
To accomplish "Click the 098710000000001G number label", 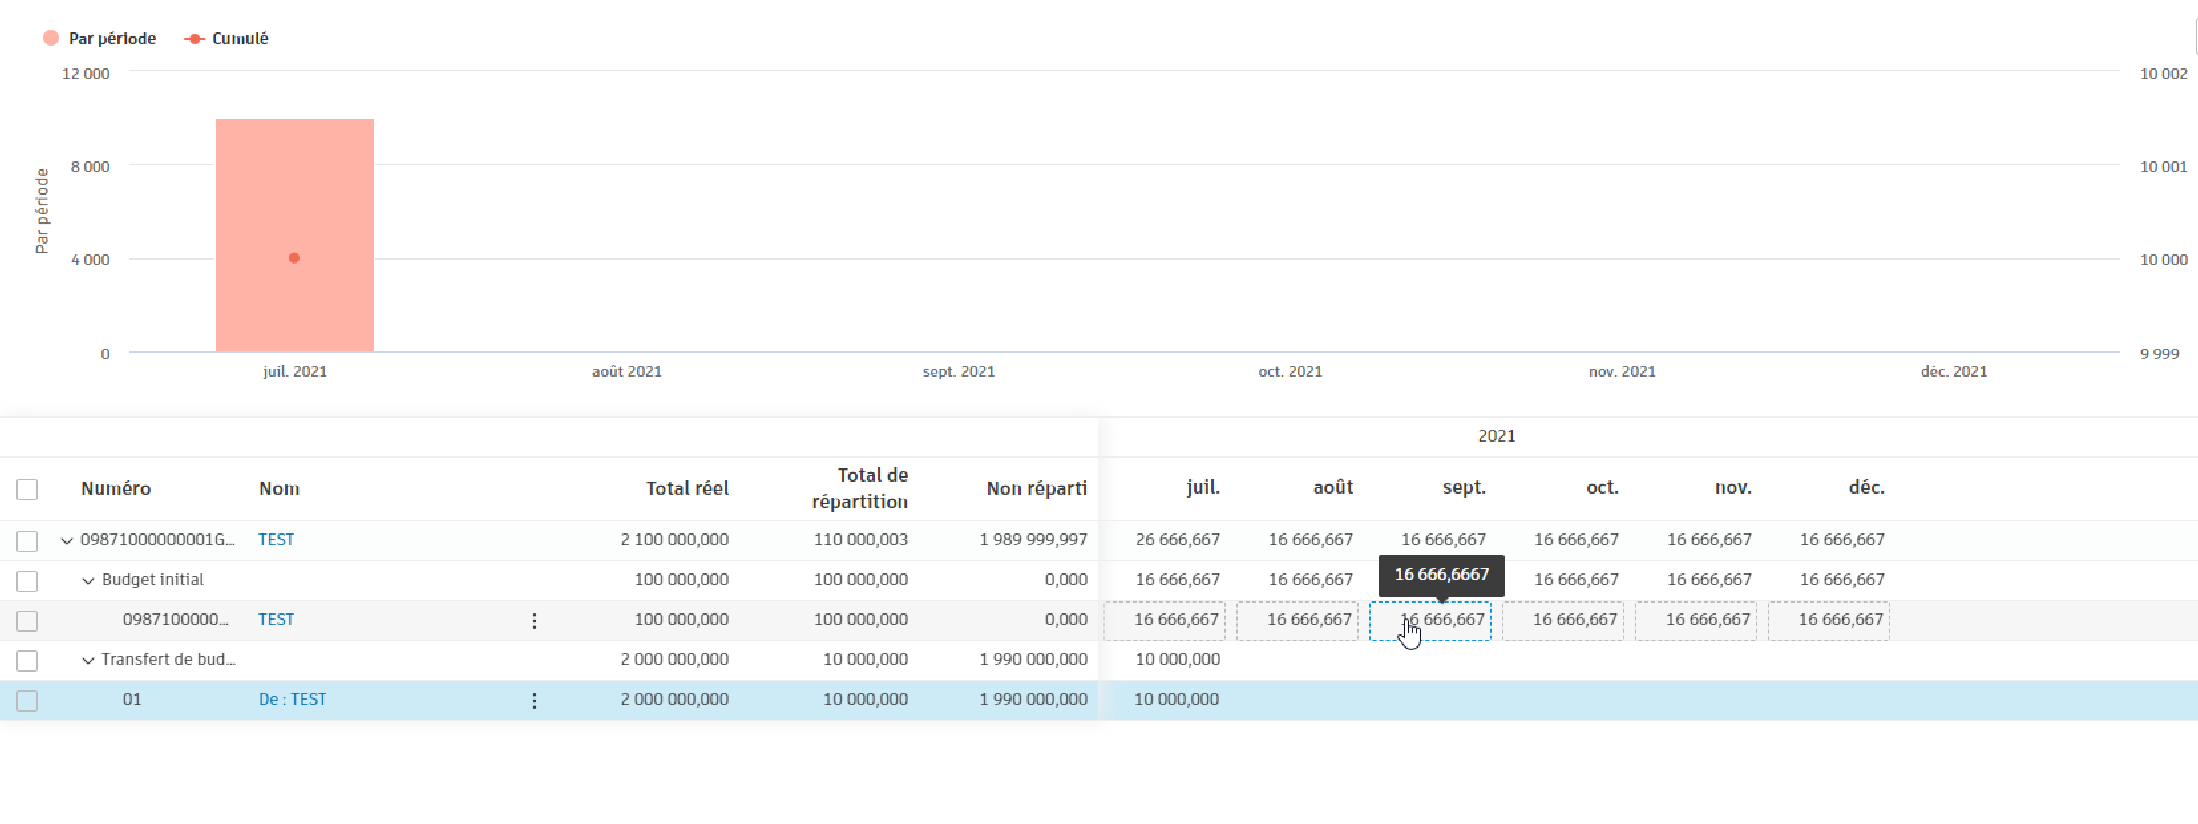I will coord(157,540).
